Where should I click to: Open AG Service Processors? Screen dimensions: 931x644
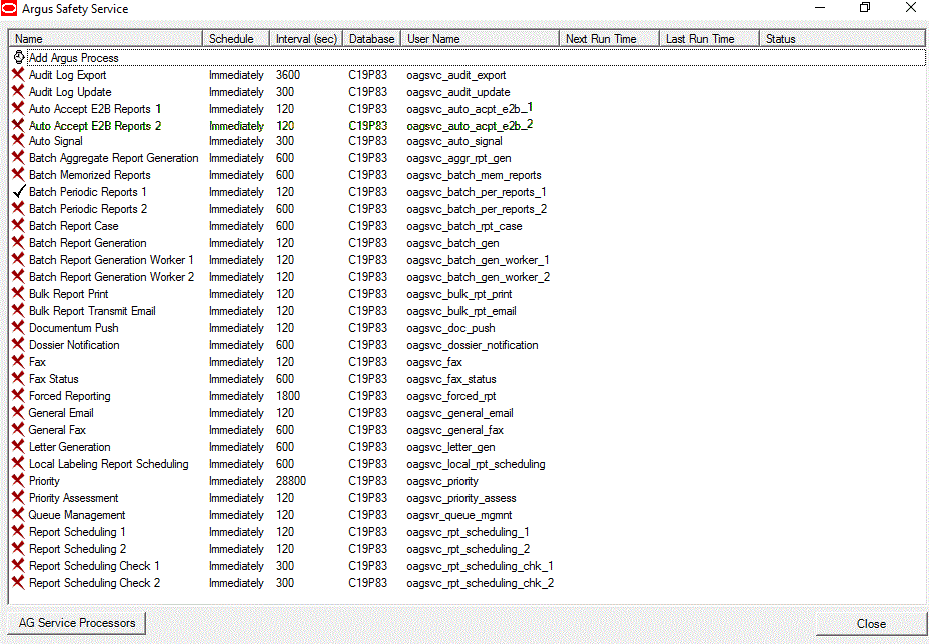click(77, 623)
